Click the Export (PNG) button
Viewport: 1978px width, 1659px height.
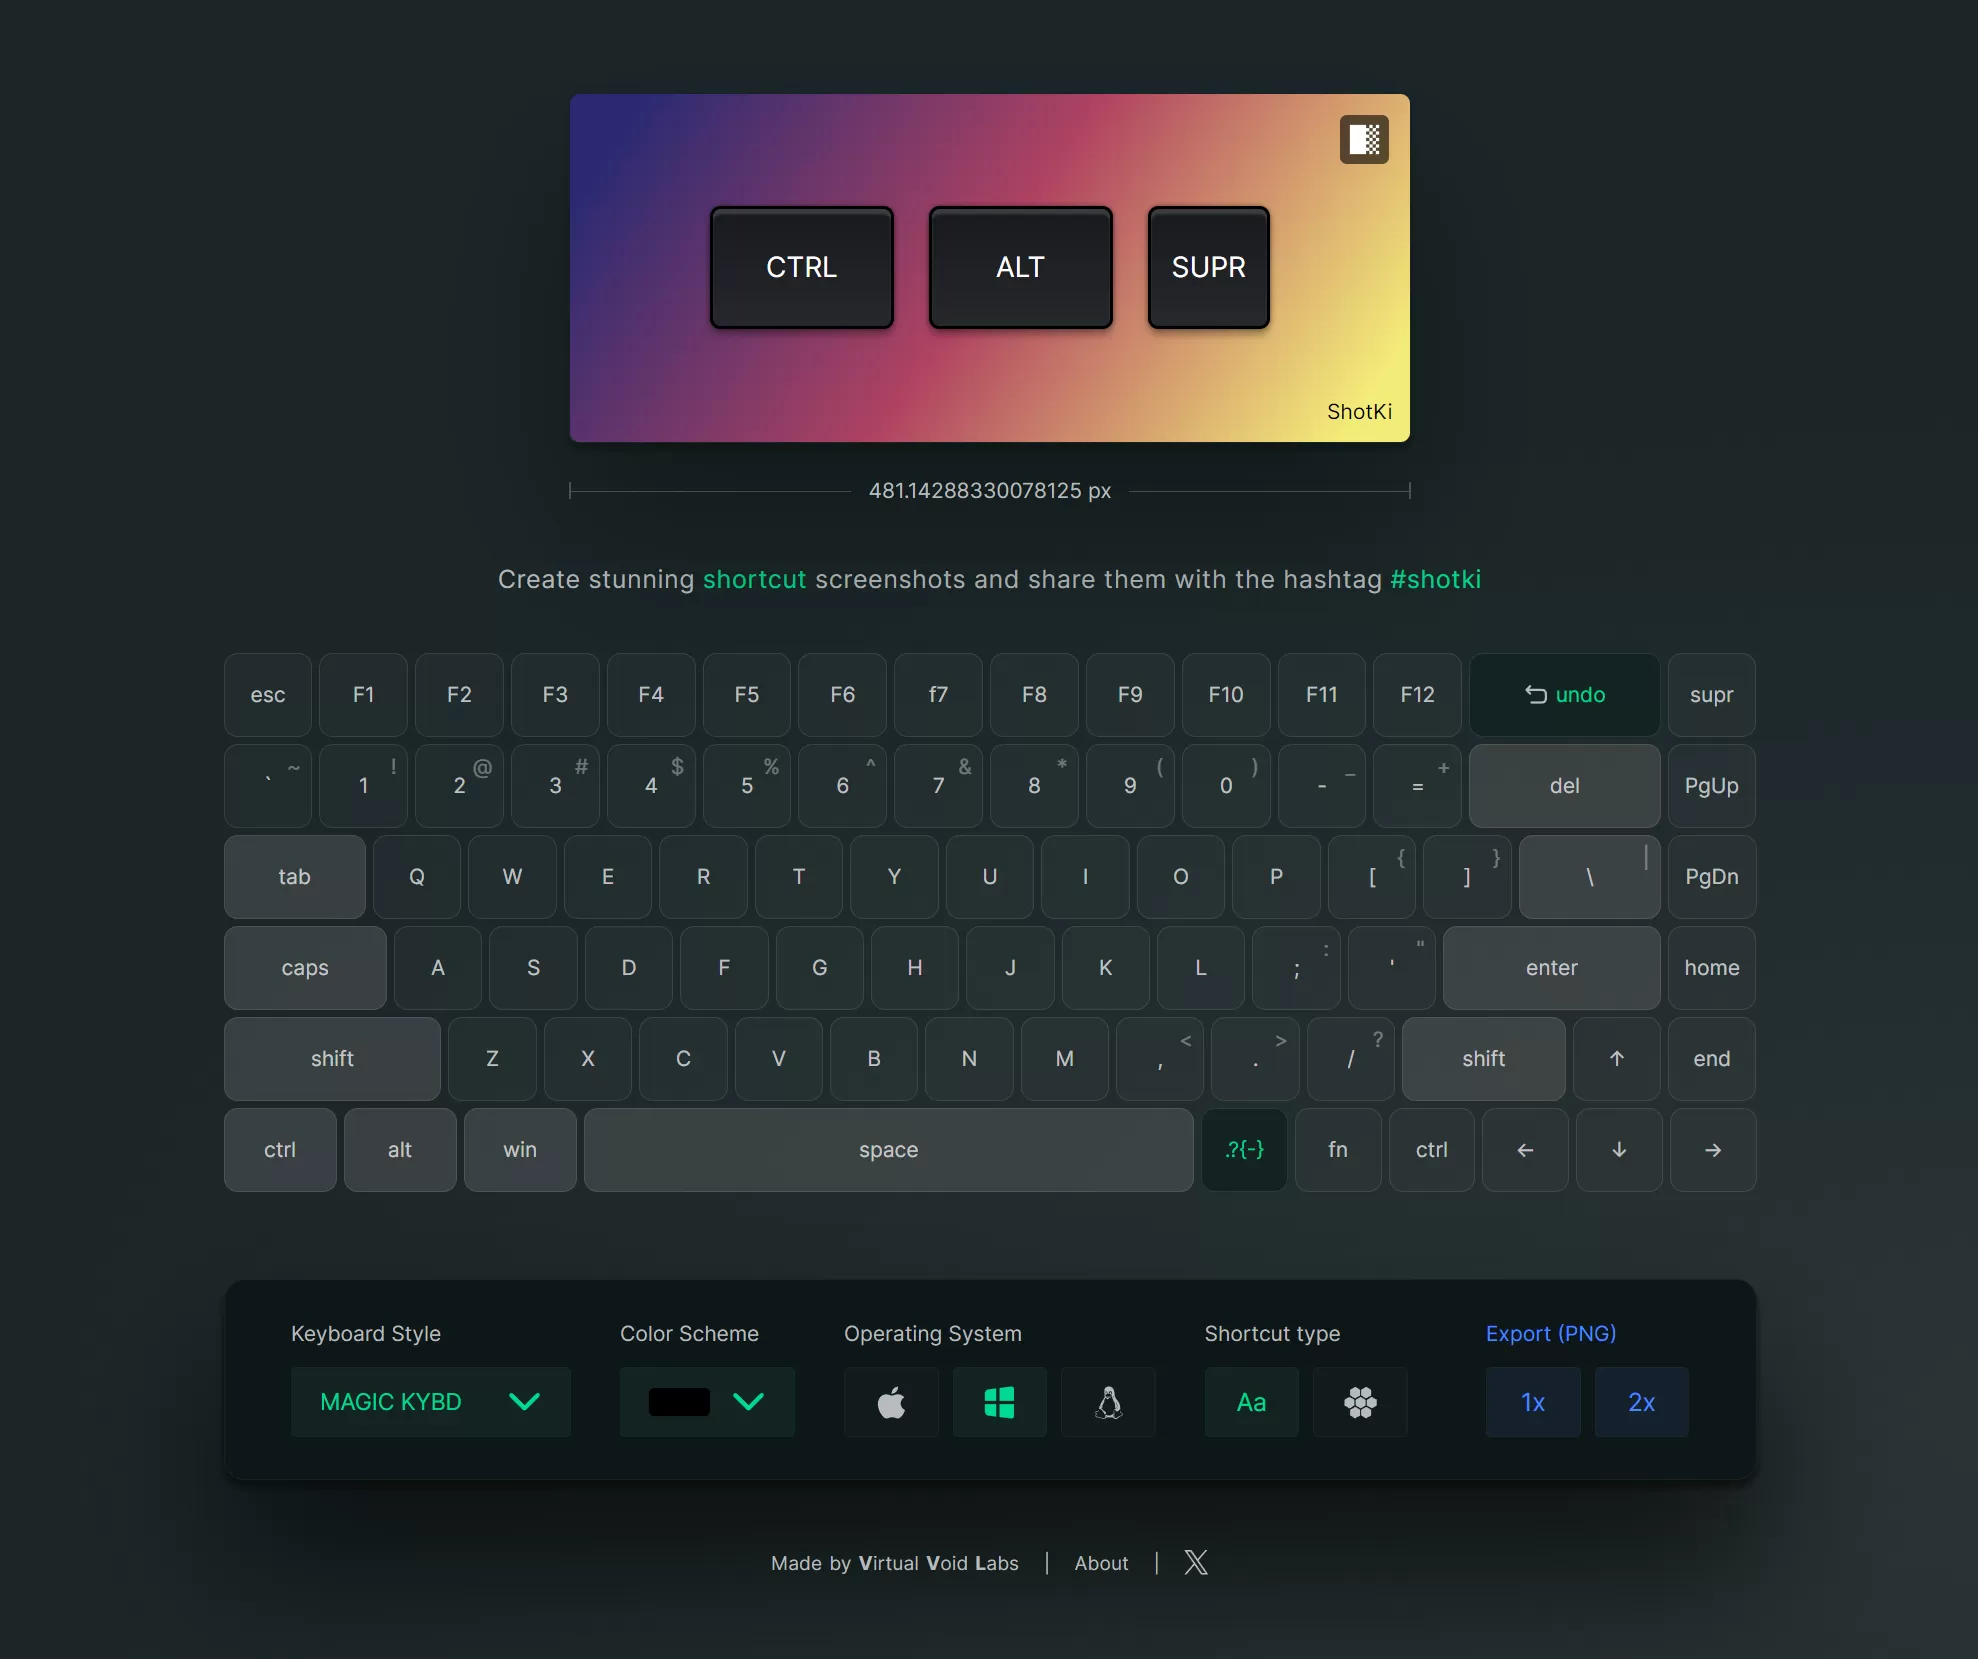(1550, 1333)
